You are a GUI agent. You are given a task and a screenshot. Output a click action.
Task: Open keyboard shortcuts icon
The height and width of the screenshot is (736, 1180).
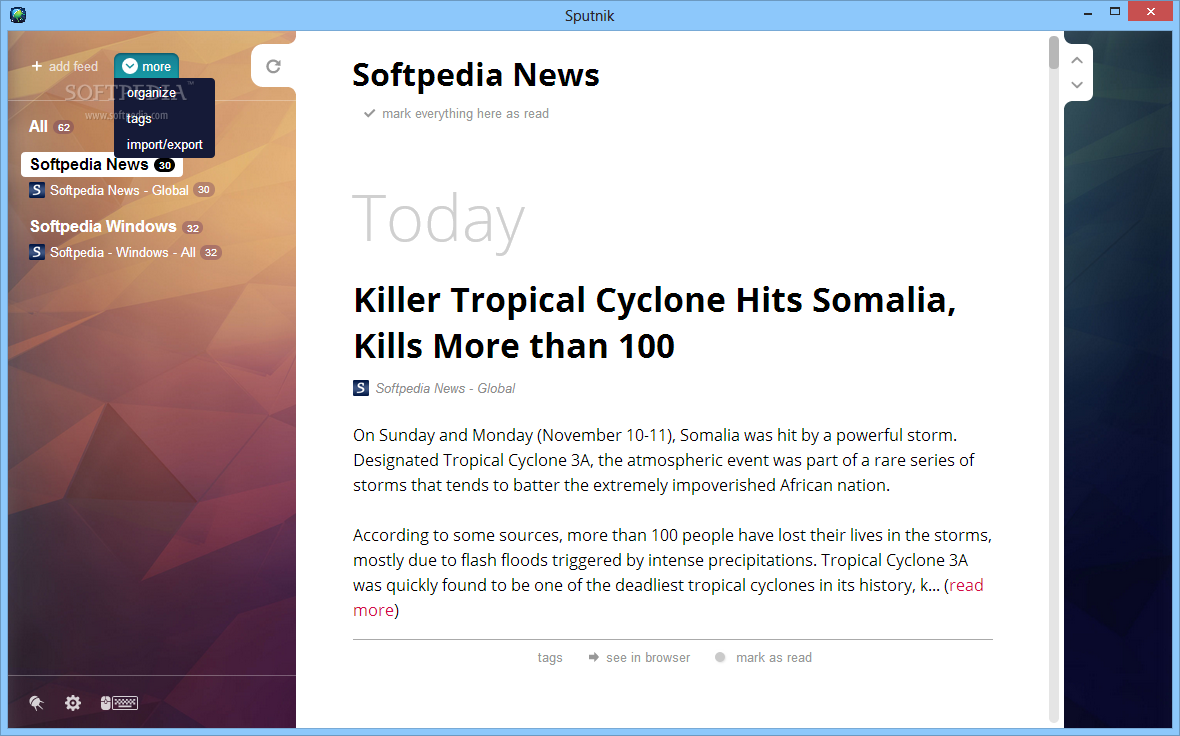[x=119, y=703]
